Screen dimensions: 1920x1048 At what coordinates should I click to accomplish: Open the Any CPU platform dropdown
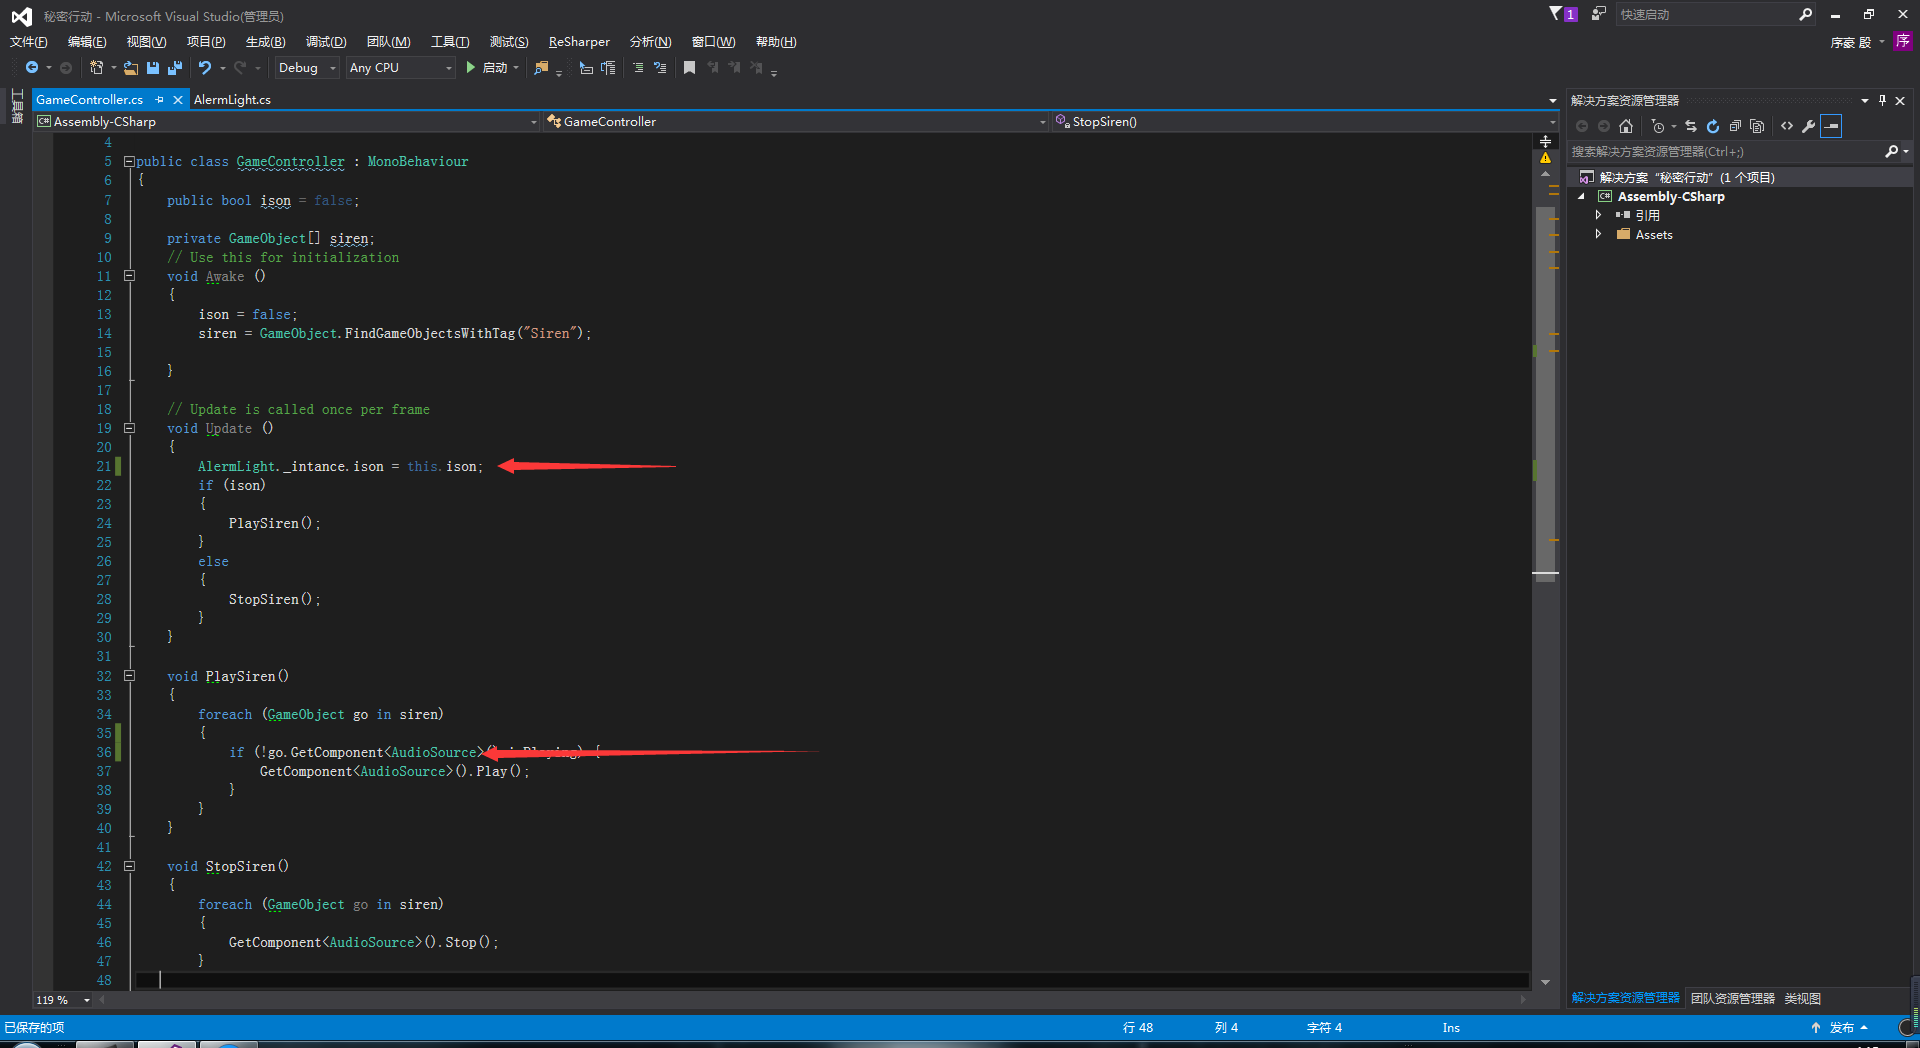pos(400,68)
